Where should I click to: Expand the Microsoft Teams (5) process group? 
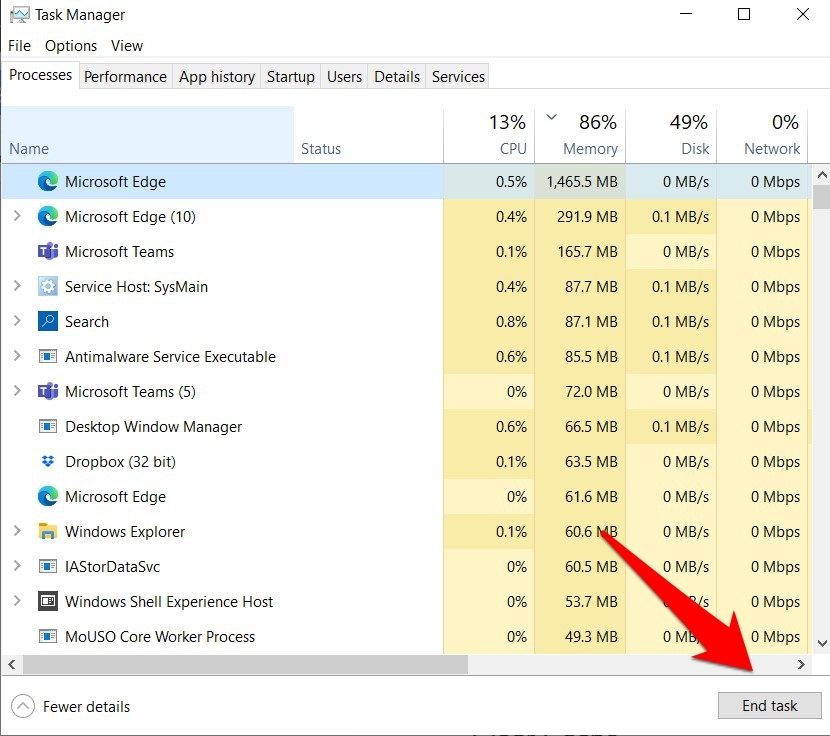(x=17, y=392)
